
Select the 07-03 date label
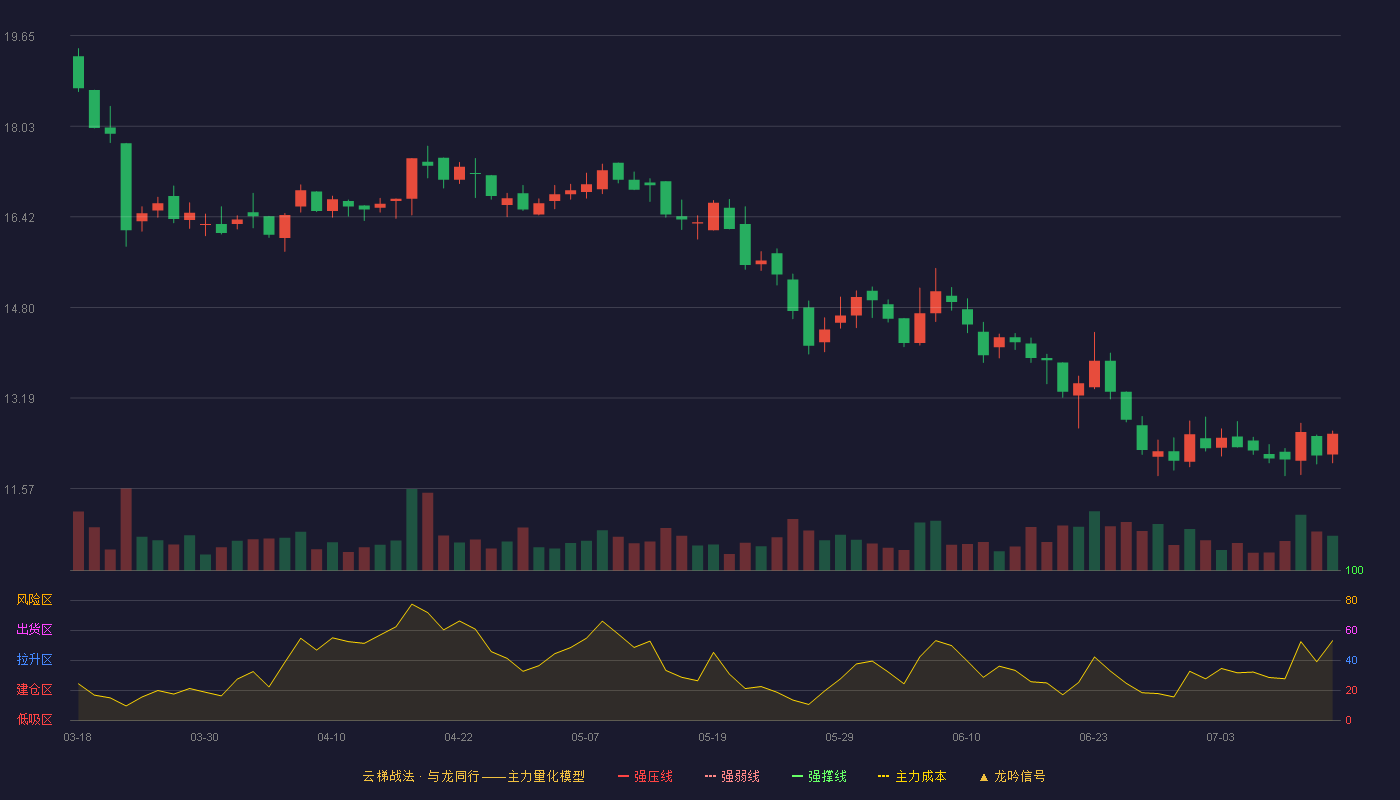coord(1221,737)
